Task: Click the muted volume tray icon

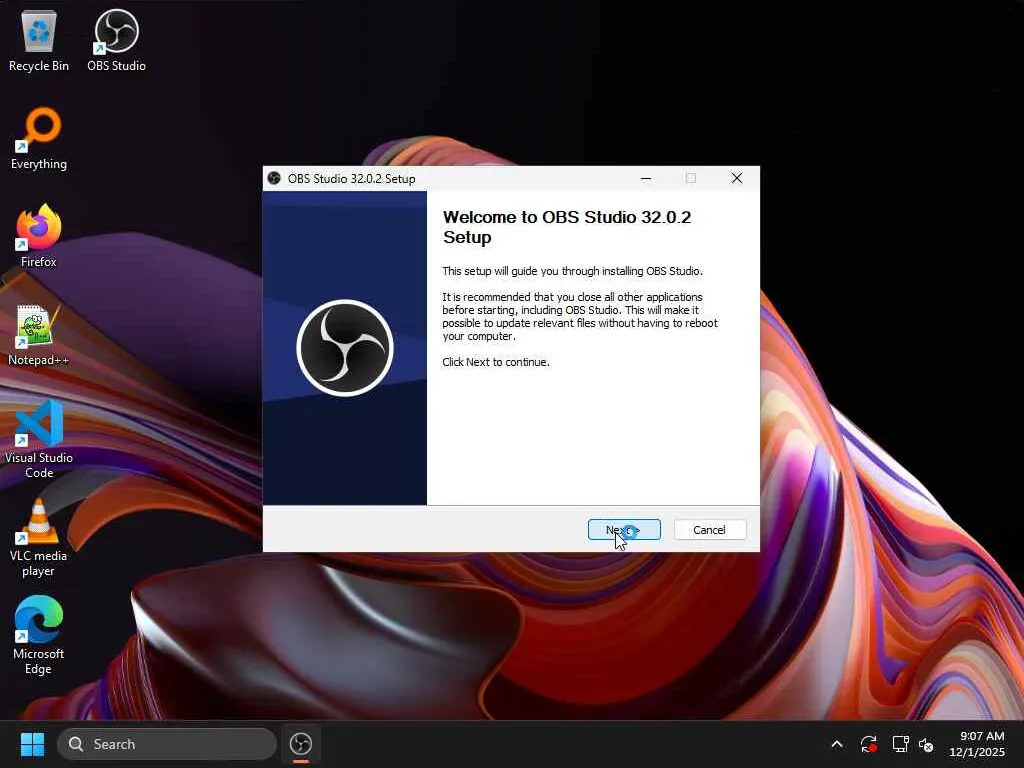Action: pyautogui.click(x=926, y=744)
